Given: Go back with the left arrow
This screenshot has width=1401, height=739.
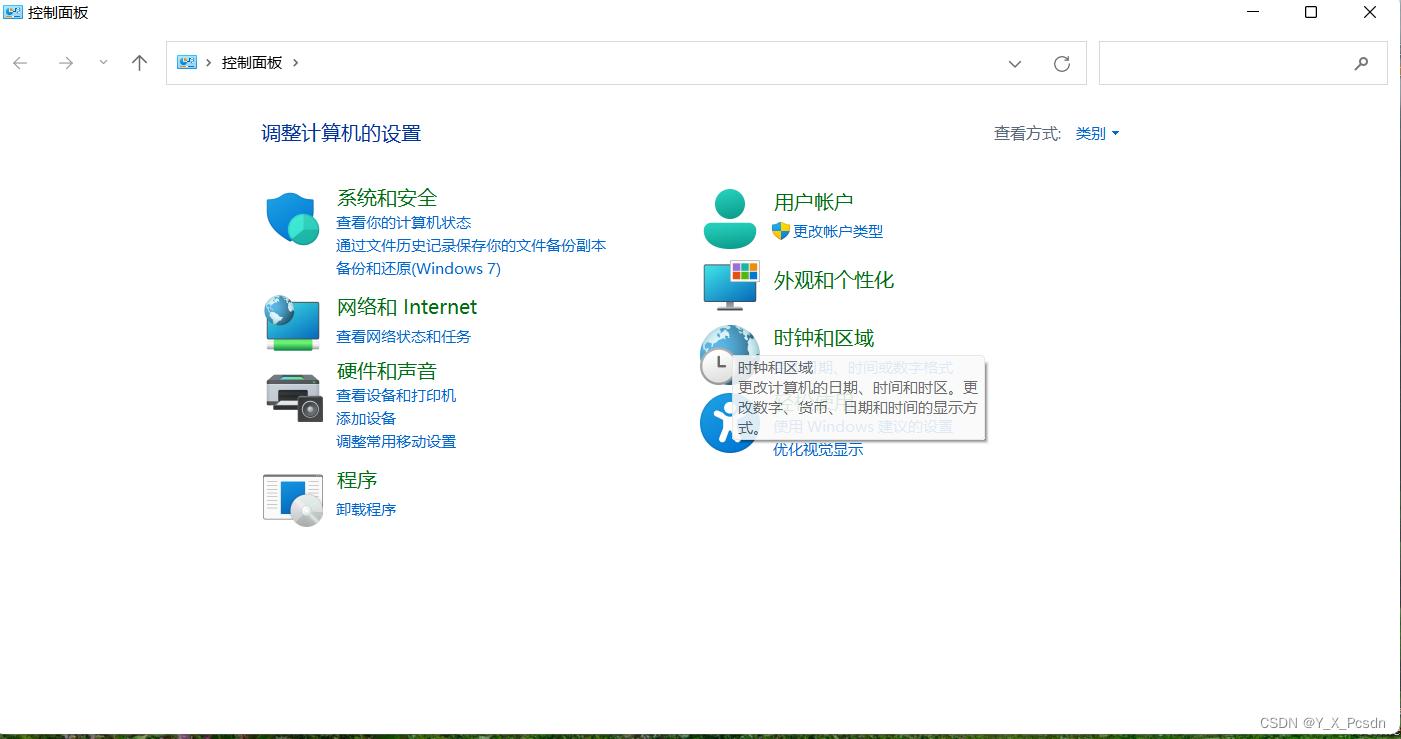Looking at the screenshot, I should [20, 63].
